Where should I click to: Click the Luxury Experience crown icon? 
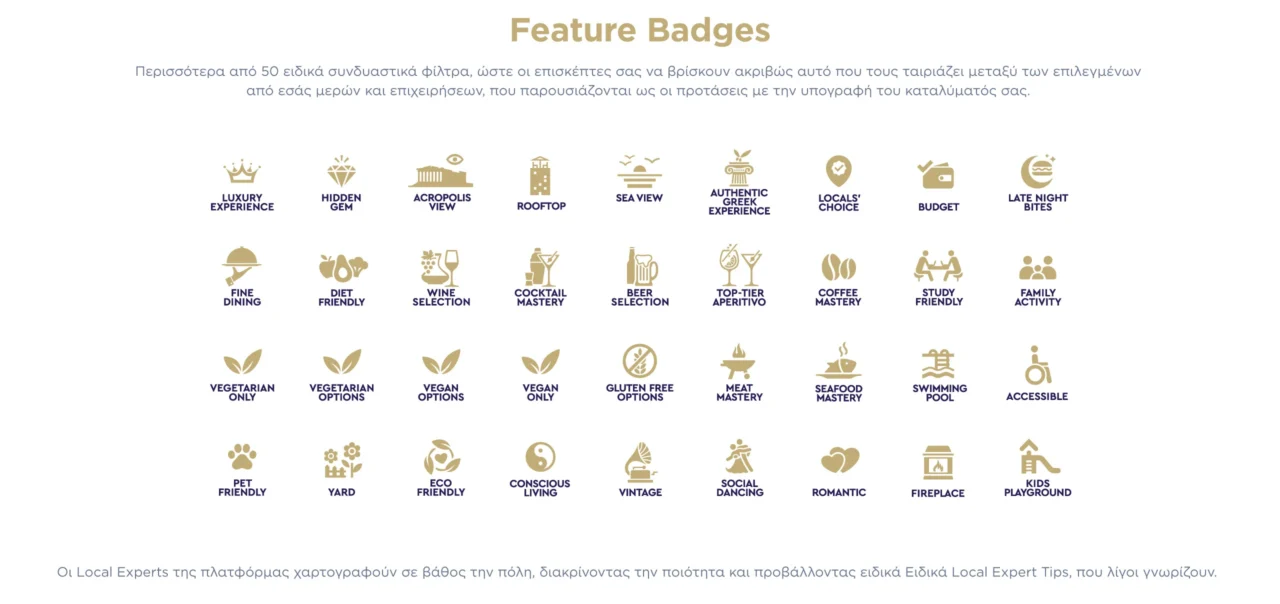click(242, 172)
